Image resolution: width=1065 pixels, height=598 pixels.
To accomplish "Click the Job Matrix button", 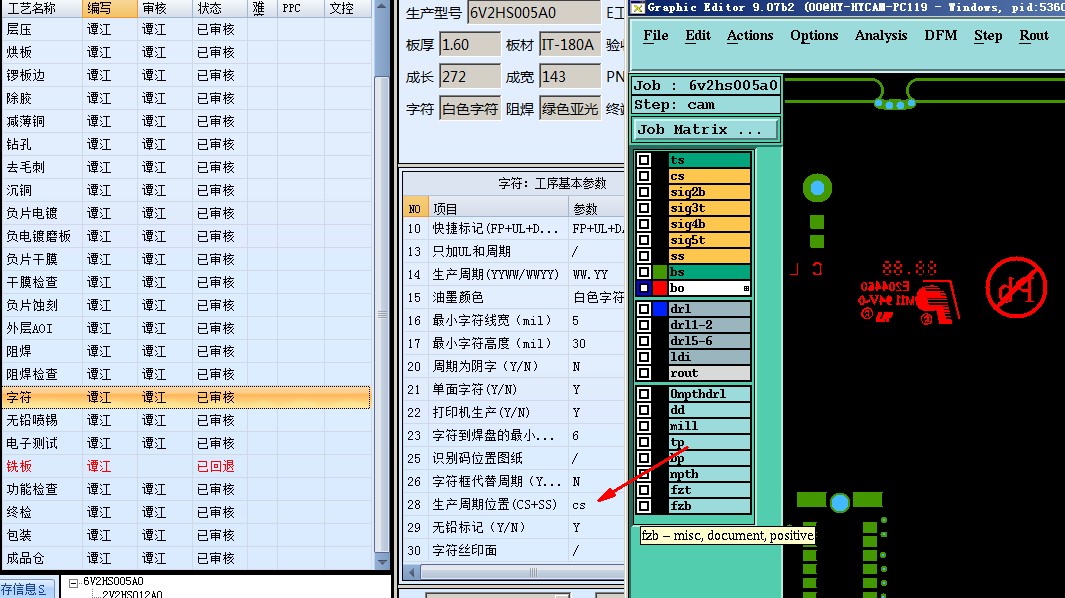I will click(706, 129).
